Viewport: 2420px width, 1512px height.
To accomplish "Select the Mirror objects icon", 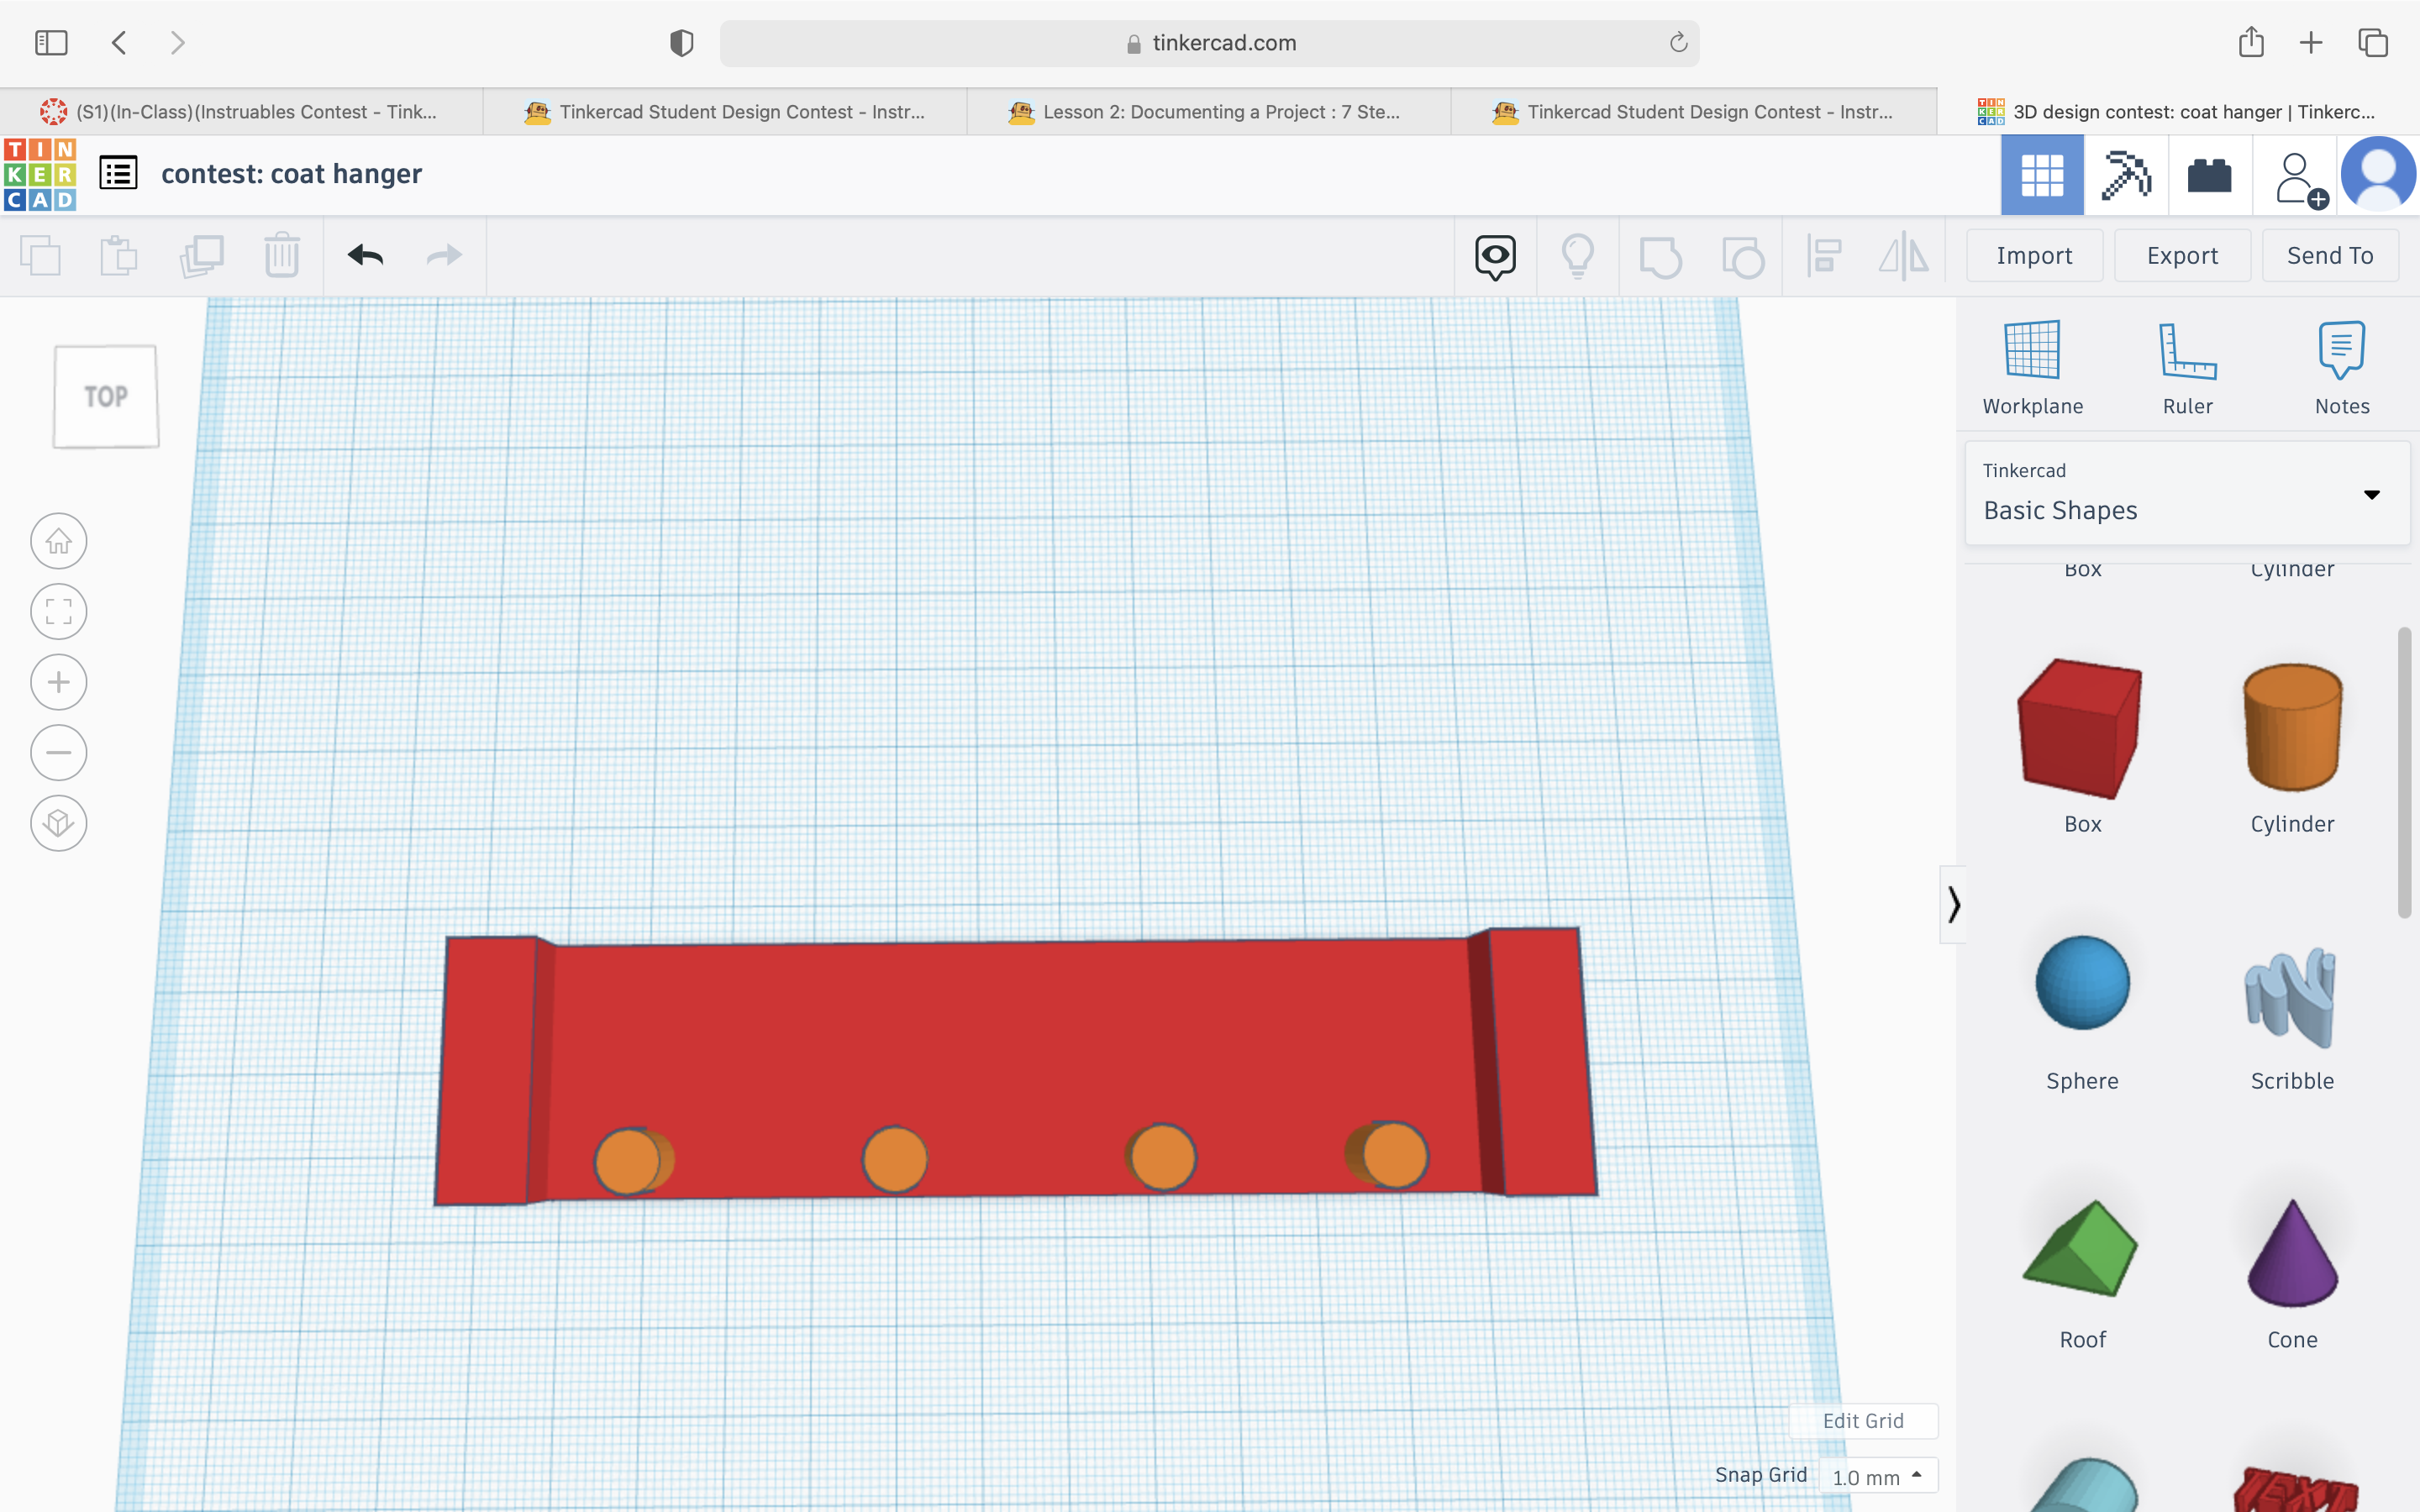I will tap(1904, 256).
